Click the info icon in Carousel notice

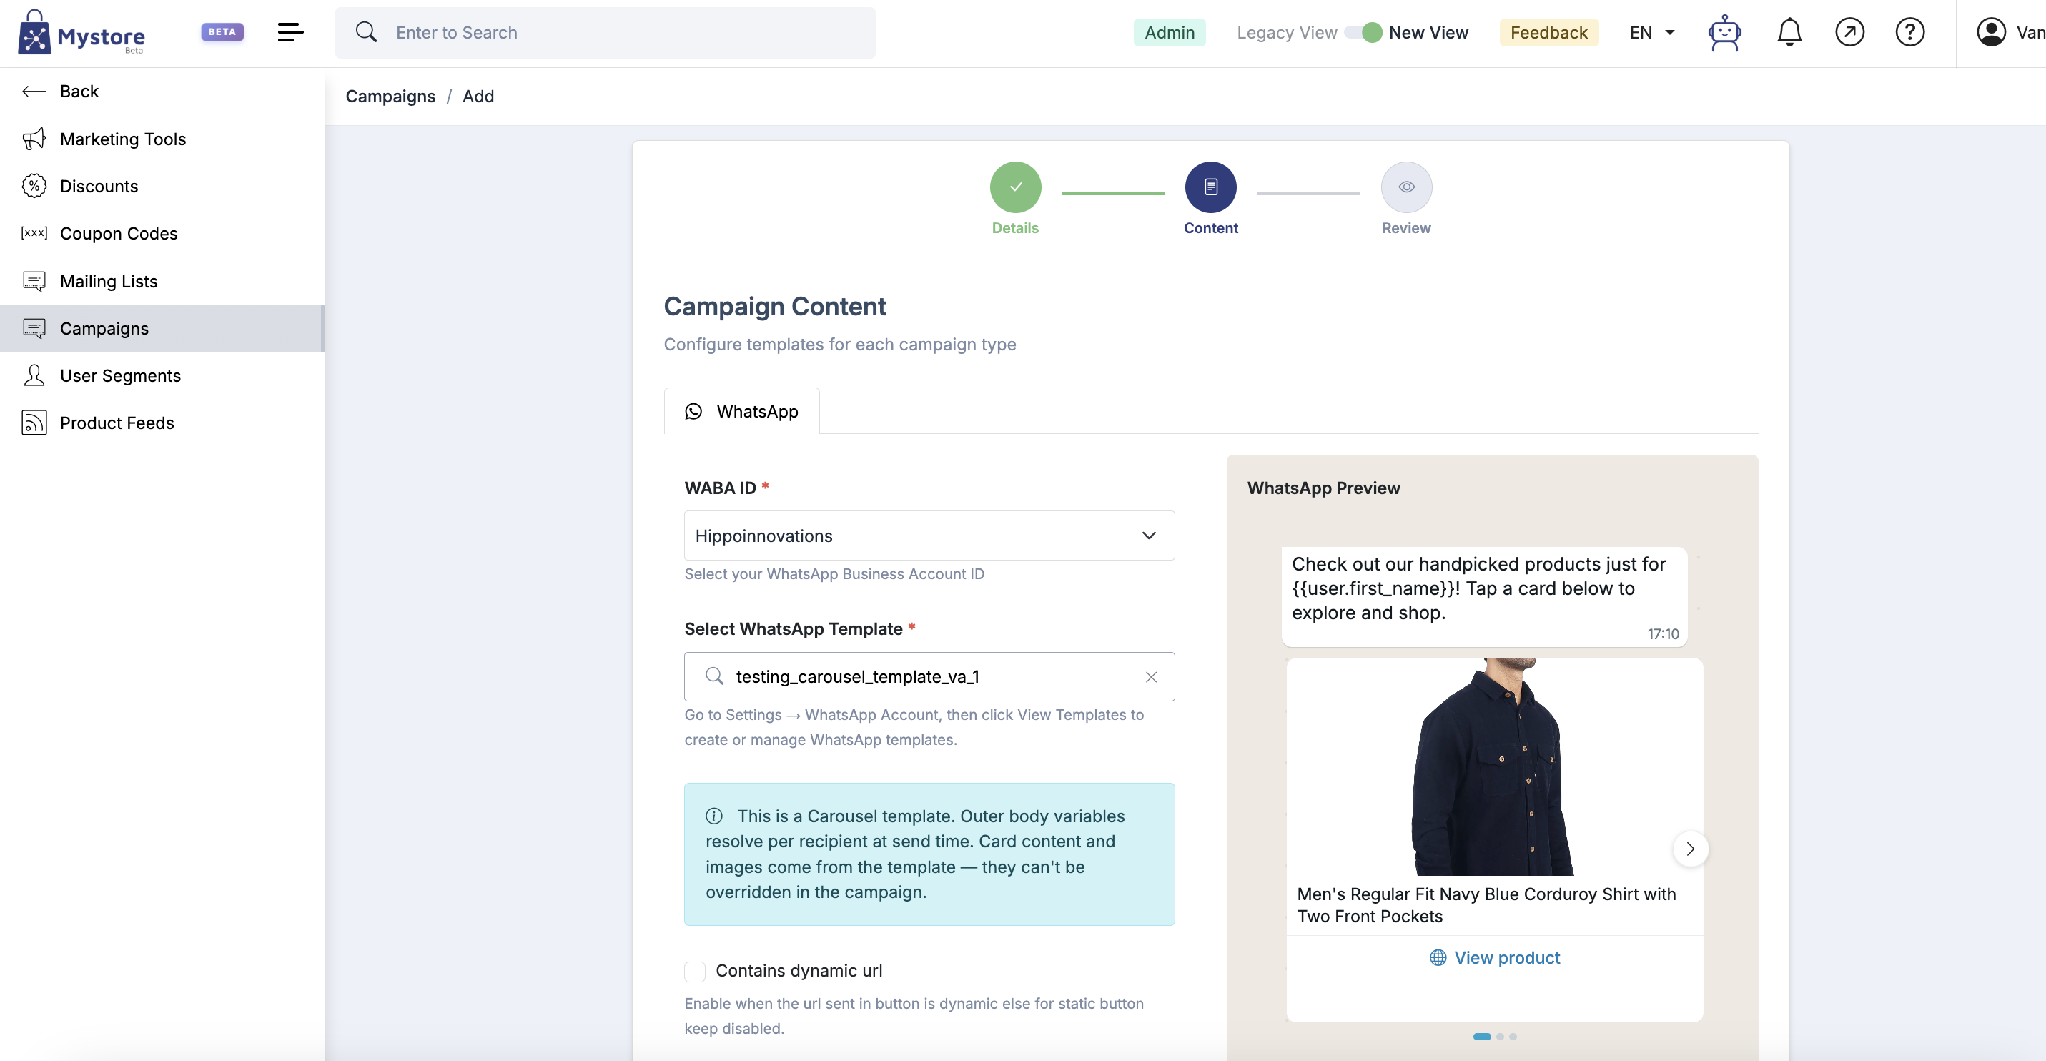coord(714,816)
